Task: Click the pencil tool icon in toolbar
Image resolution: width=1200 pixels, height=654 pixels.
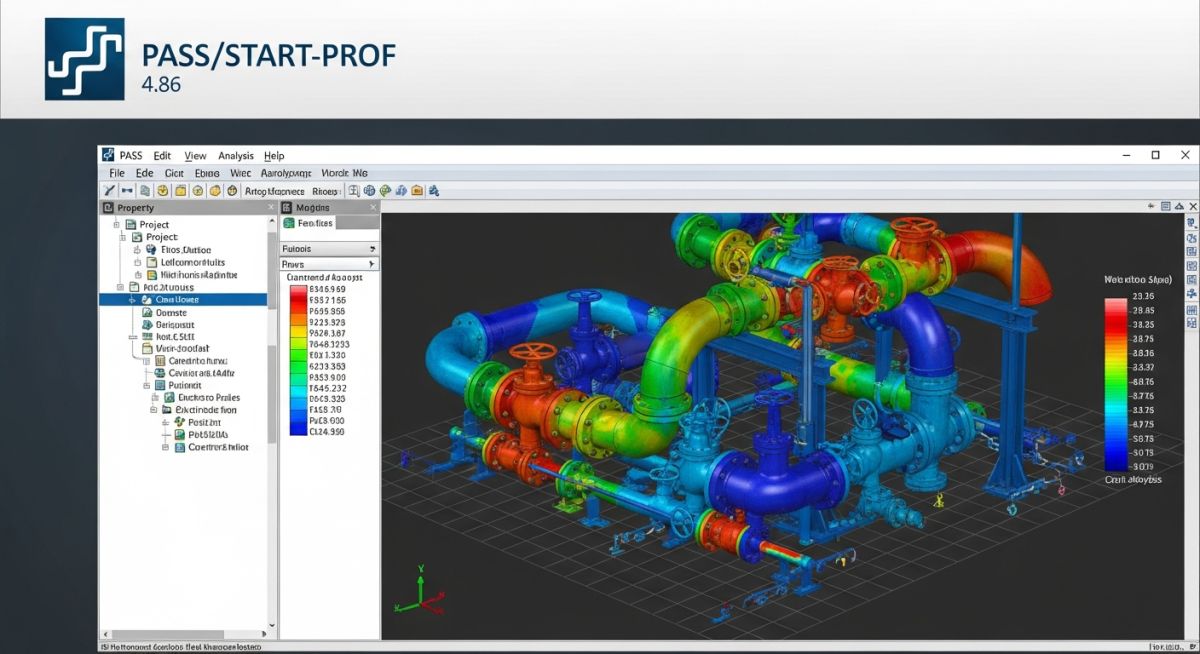Action: click(x=110, y=190)
